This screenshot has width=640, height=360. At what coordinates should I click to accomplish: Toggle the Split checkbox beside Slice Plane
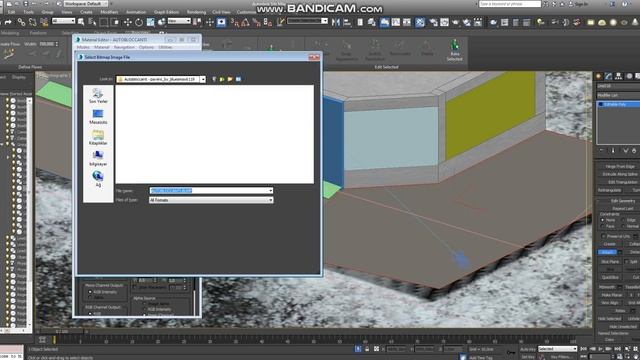coord(626,262)
